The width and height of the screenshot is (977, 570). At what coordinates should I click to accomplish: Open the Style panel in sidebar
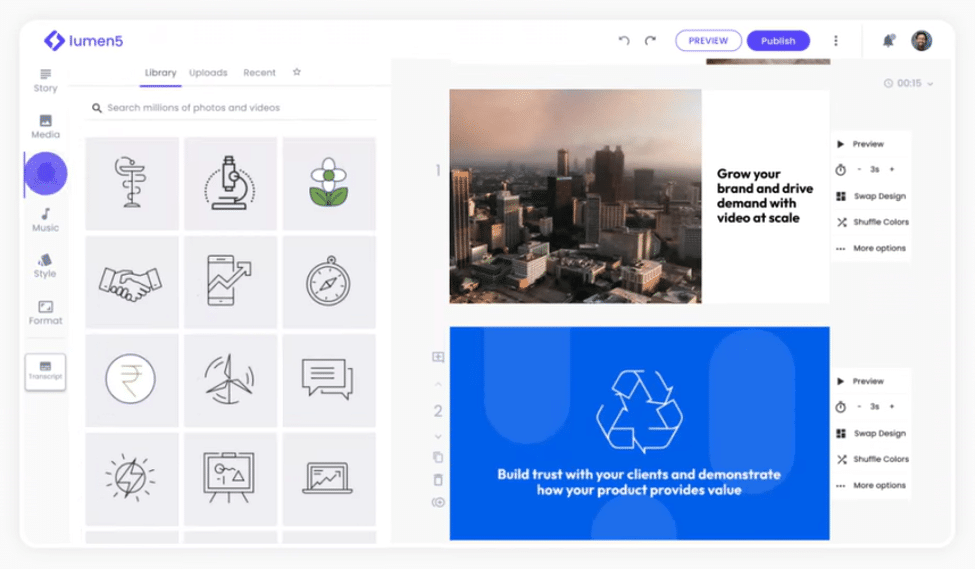tap(45, 266)
